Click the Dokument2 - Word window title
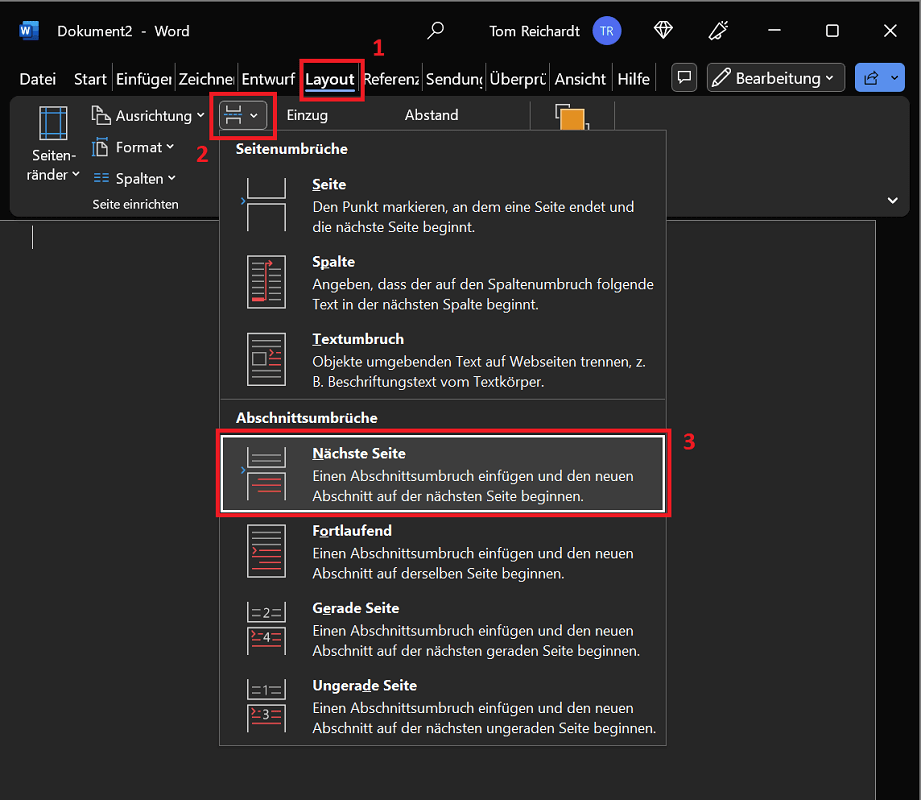921x800 pixels. (x=123, y=31)
